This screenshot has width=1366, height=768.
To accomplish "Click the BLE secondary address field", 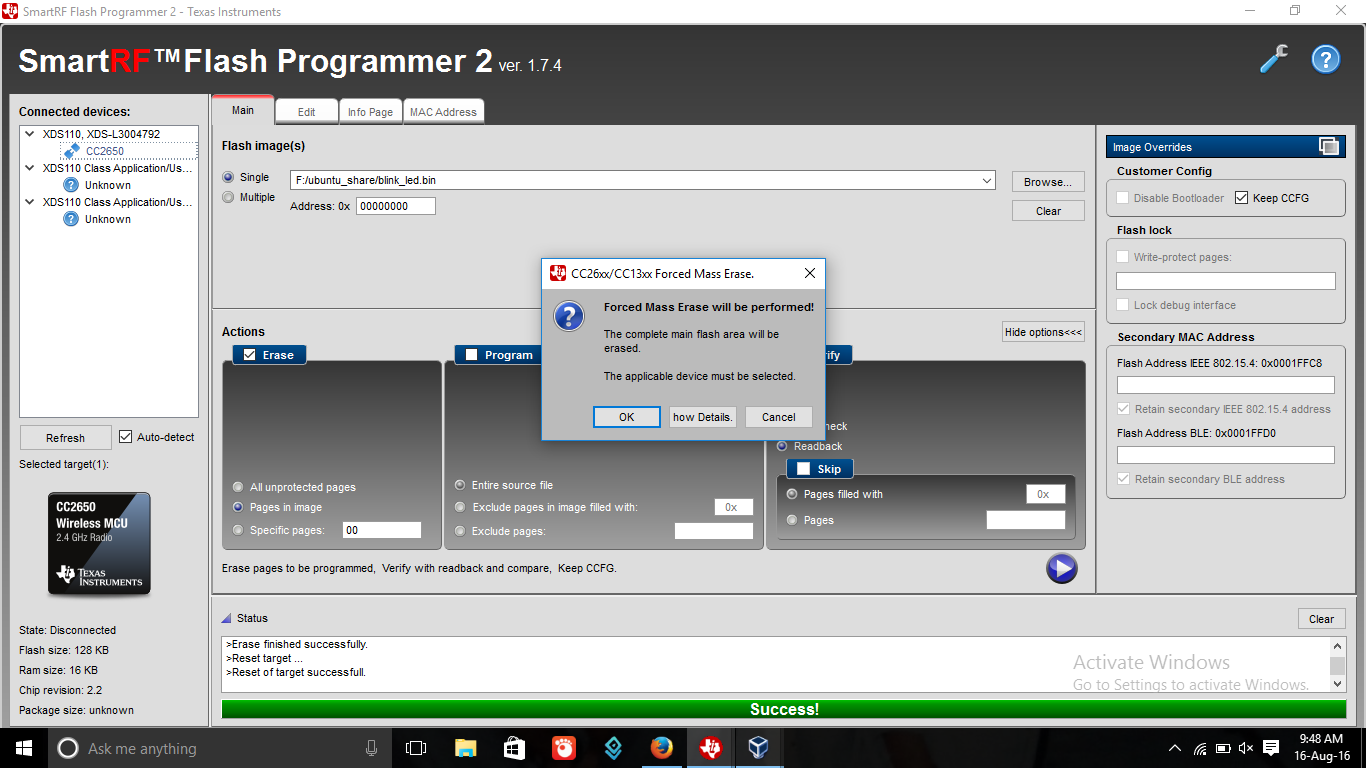I will tap(1225, 455).
